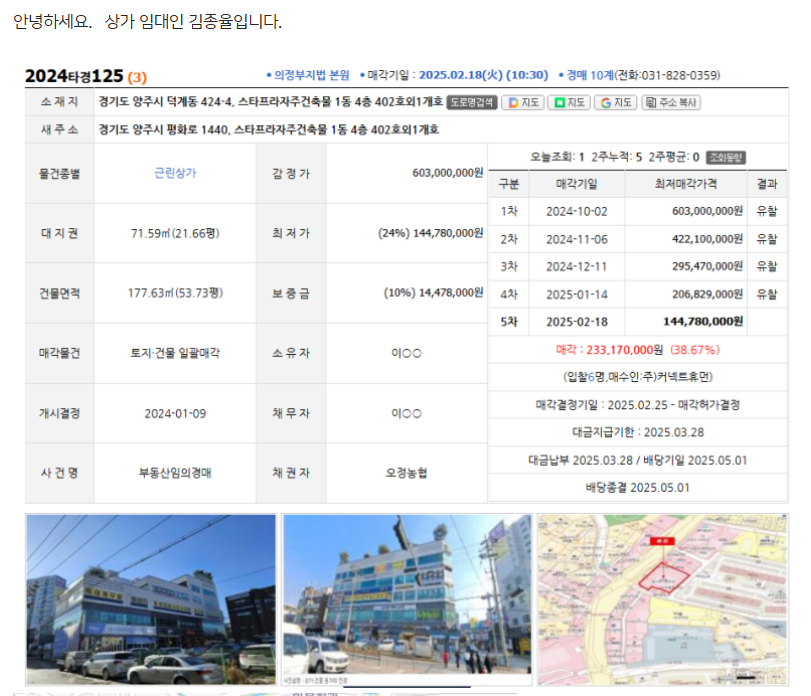Open the left building exterior photo

pos(150,597)
